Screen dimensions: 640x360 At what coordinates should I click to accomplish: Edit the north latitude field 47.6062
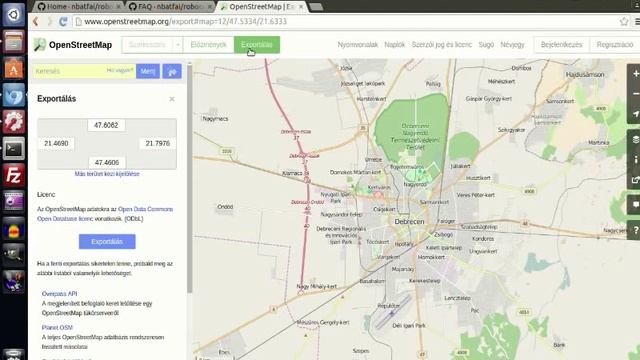tap(106, 125)
